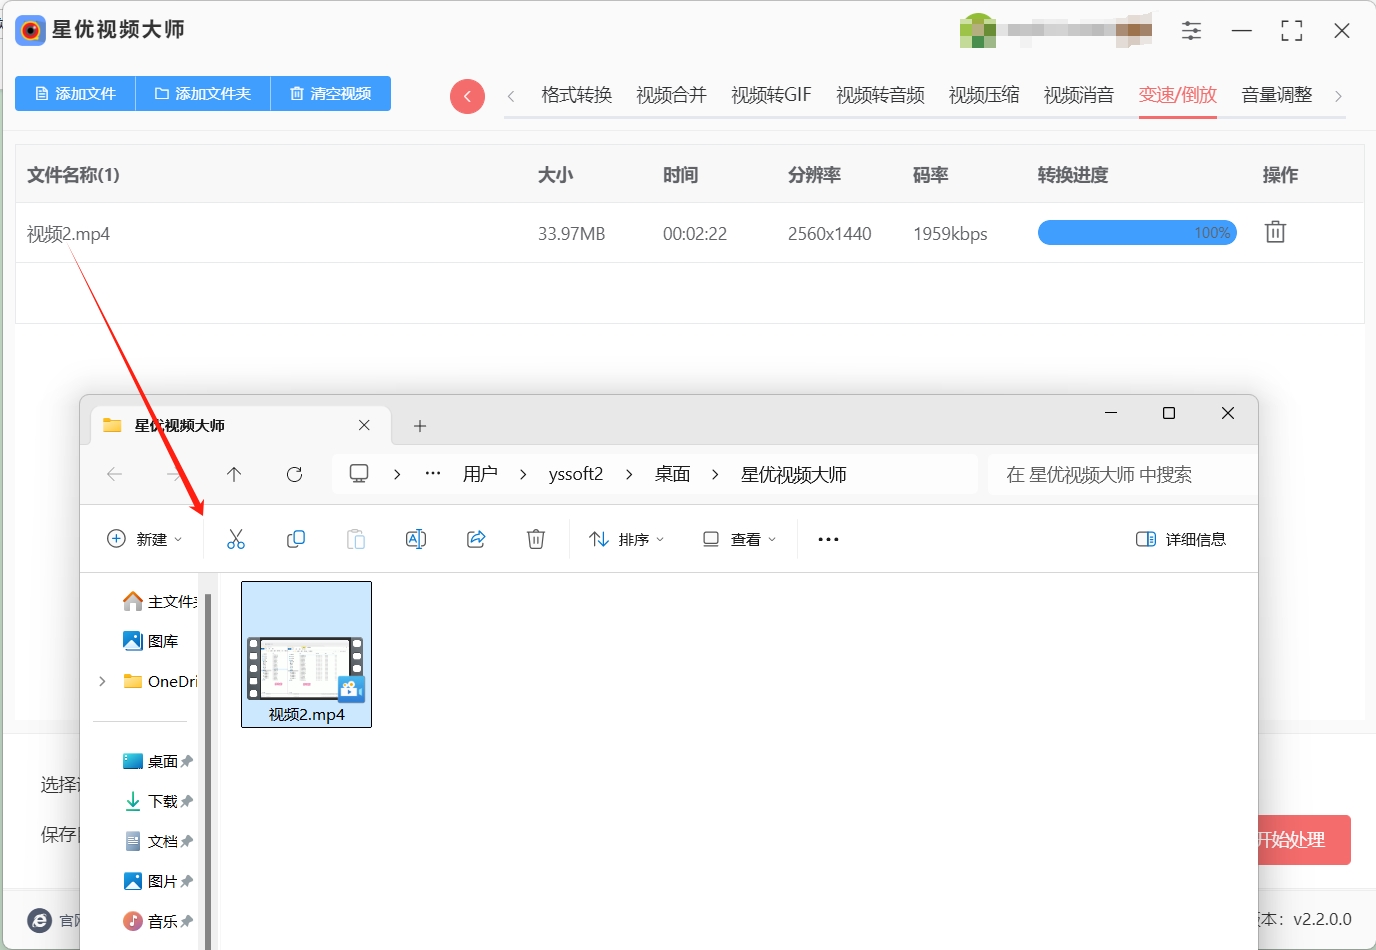Click the Cut scissors icon in Explorer
The height and width of the screenshot is (950, 1376).
pos(236,539)
